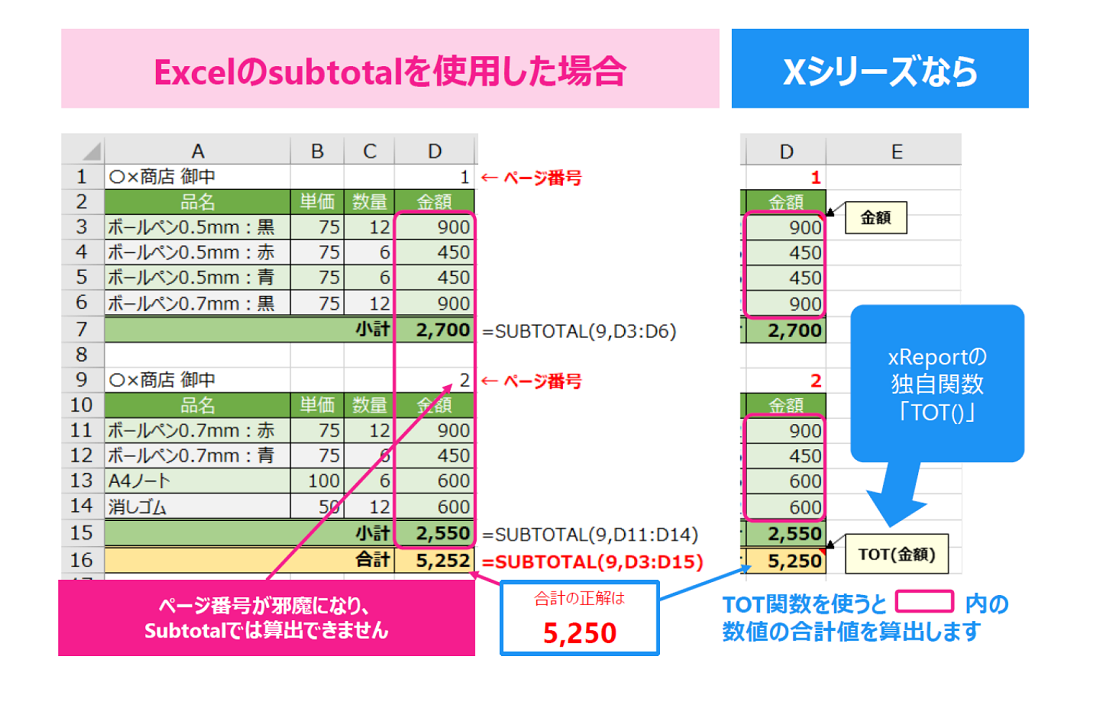Click the xReportの独自関数 blue callout
The width and height of the screenshot is (1100, 710).
937,383
